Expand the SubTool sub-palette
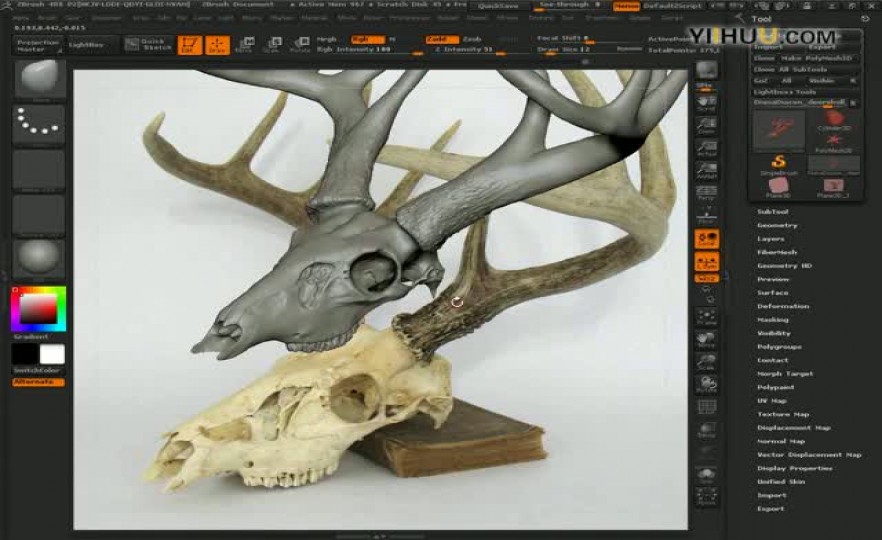This screenshot has height=540, width=882. pyautogui.click(x=772, y=212)
